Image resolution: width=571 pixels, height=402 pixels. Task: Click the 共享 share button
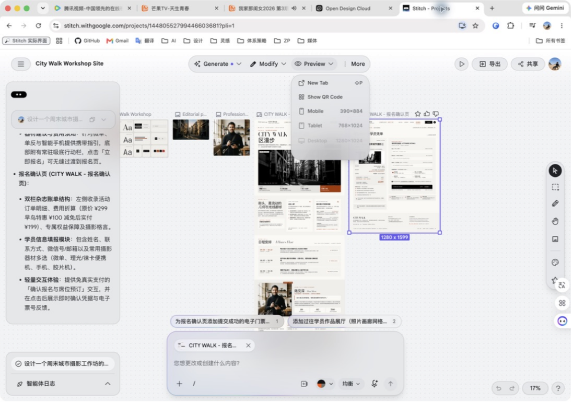click(x=528, y=64)
